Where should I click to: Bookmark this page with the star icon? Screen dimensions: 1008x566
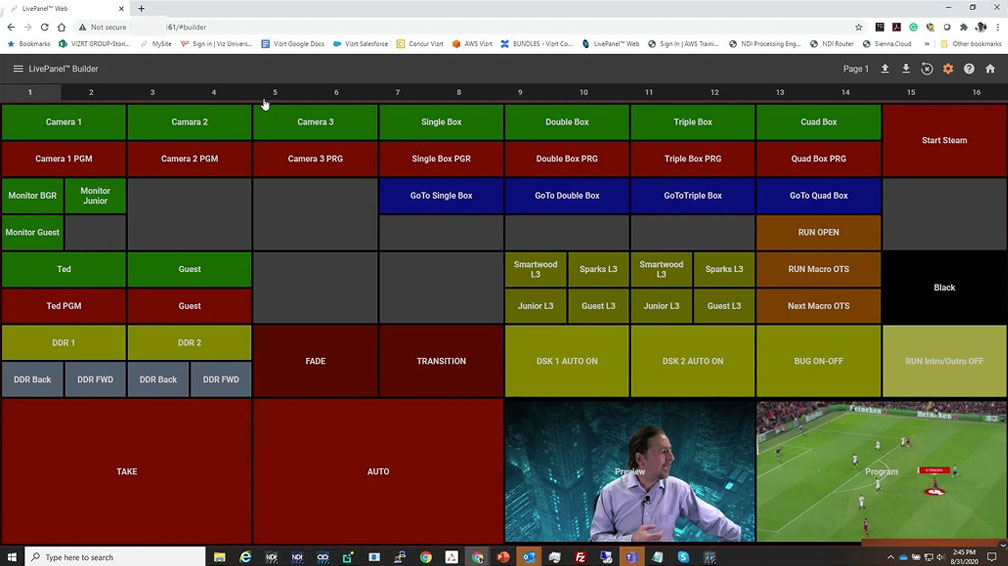click(x=858, y=27)
